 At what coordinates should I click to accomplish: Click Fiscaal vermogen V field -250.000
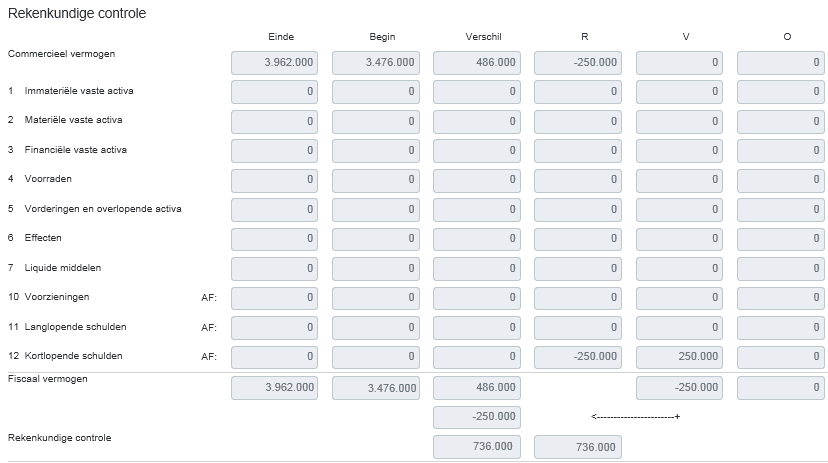click(x=680, y=388)
